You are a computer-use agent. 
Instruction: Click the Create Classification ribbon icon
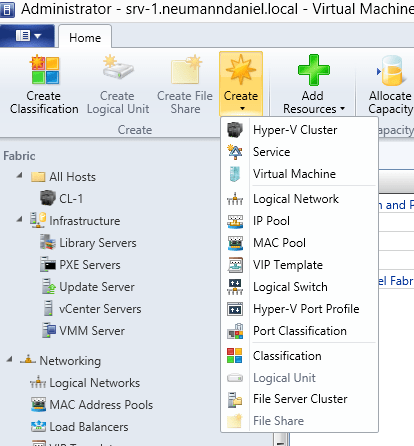click(45, 70)
